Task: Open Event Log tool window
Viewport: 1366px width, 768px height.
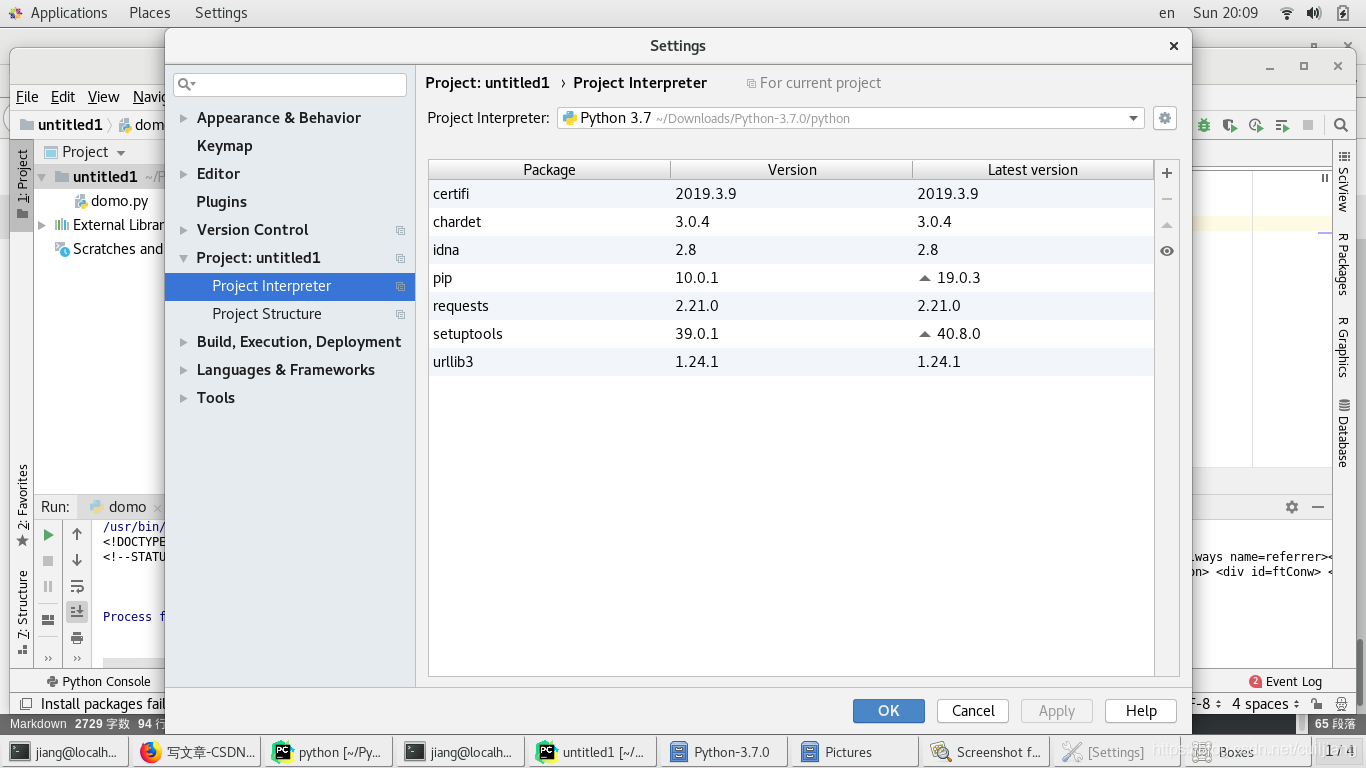Action: point(1286,682)
